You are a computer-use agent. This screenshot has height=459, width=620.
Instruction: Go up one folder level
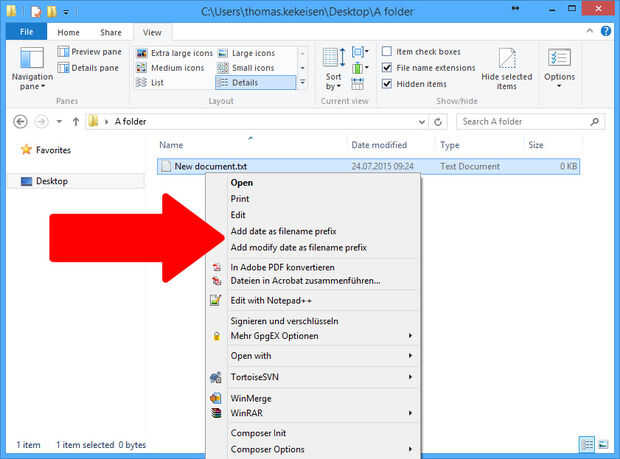click(x=76, y=122)
